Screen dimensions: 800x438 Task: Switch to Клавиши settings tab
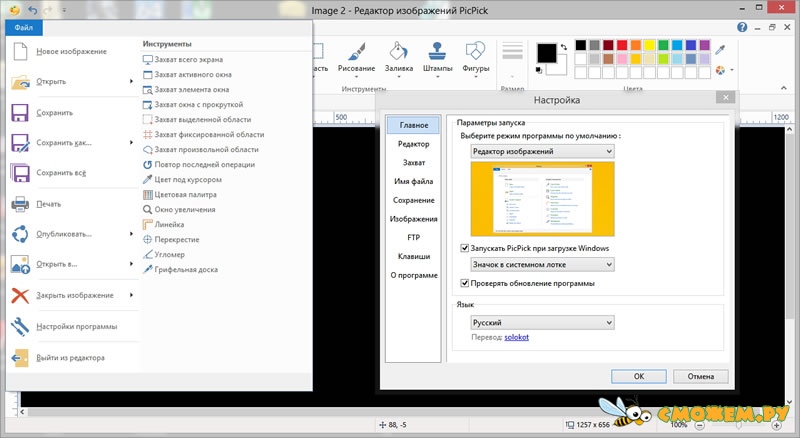(x=413, y=256)
